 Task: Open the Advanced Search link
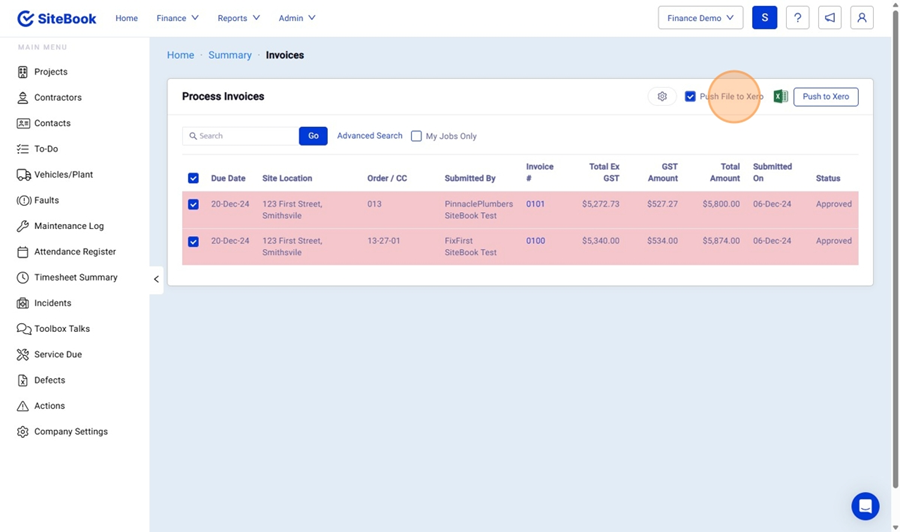coord(369,136)
